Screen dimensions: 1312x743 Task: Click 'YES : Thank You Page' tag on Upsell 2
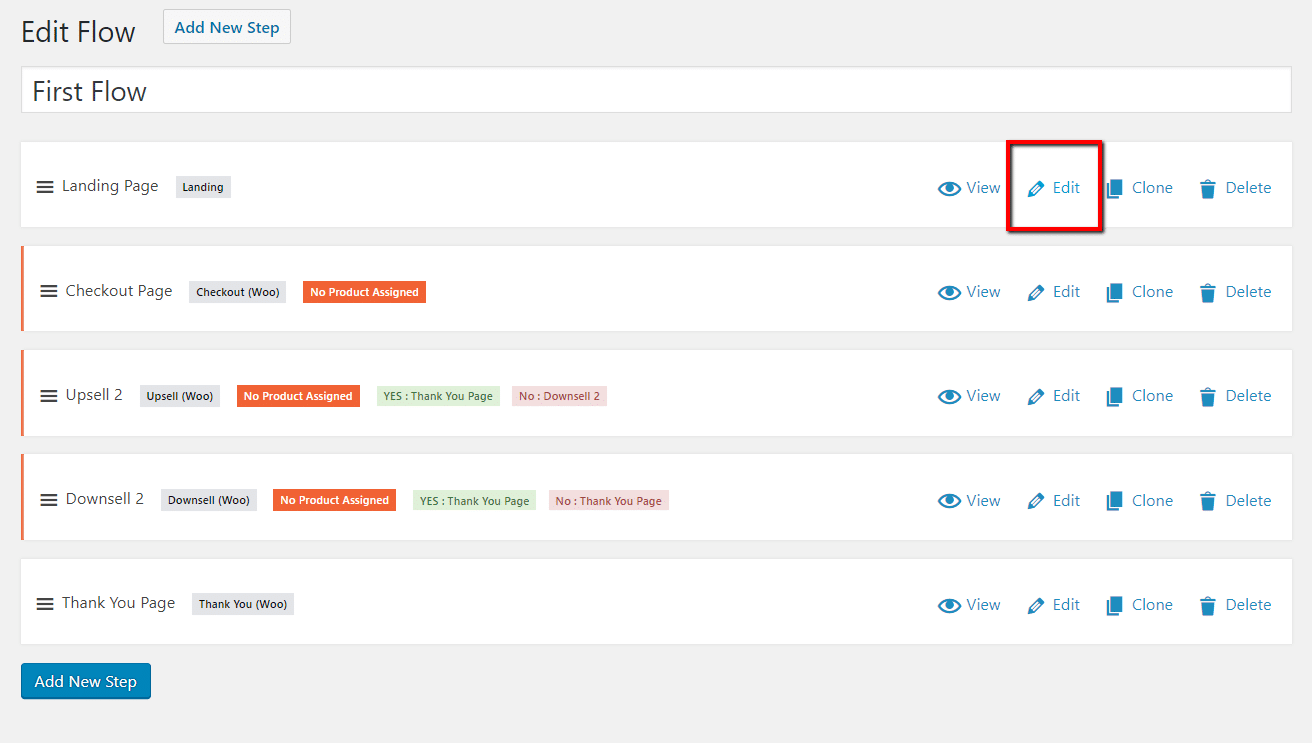tap(438, 396)
